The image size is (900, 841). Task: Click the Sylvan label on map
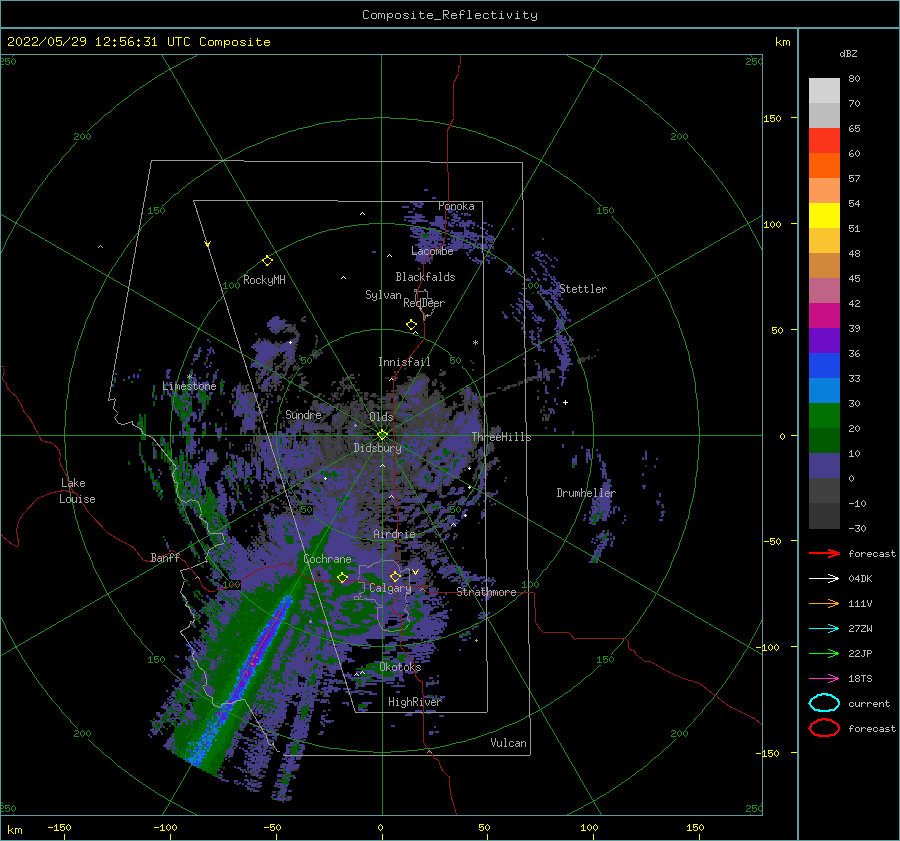click(x=383, y=295)
